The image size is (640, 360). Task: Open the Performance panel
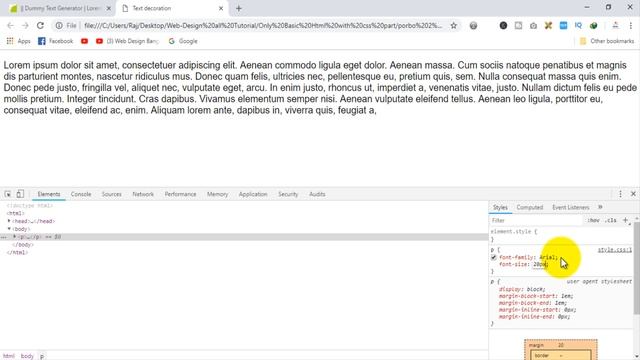180,194
